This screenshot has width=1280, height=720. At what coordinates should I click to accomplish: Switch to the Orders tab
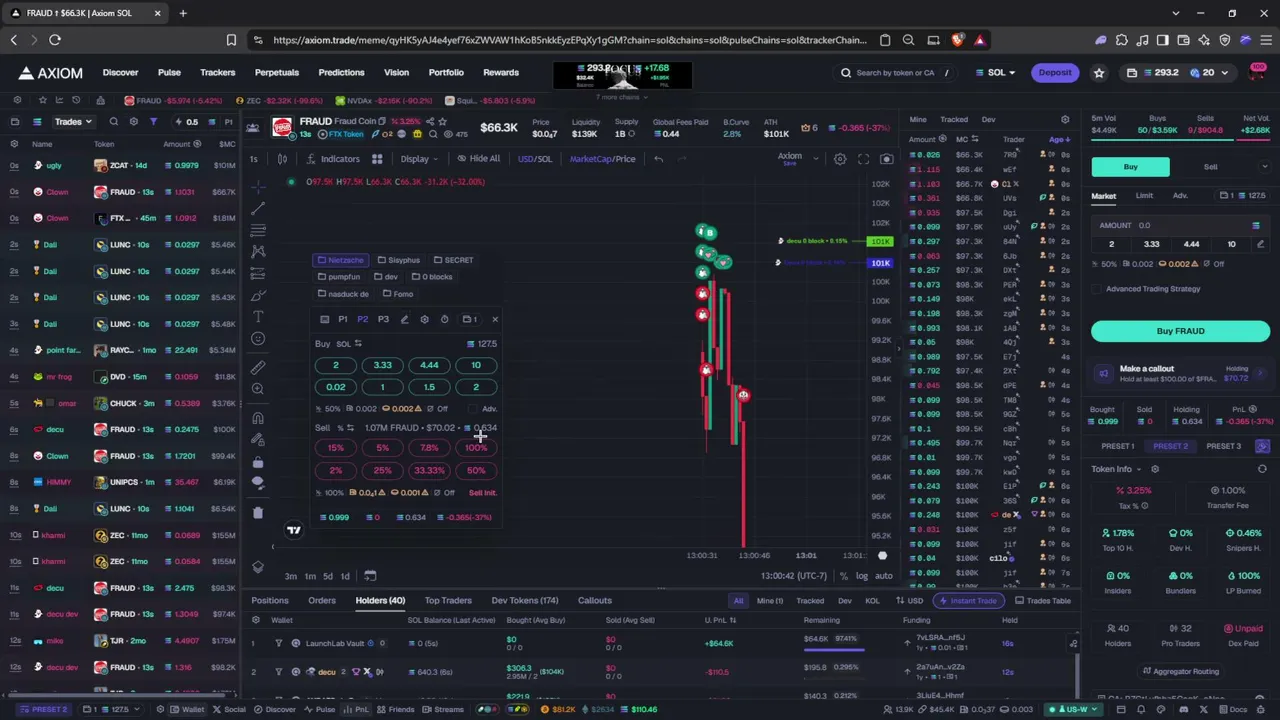tap(322, 601)
